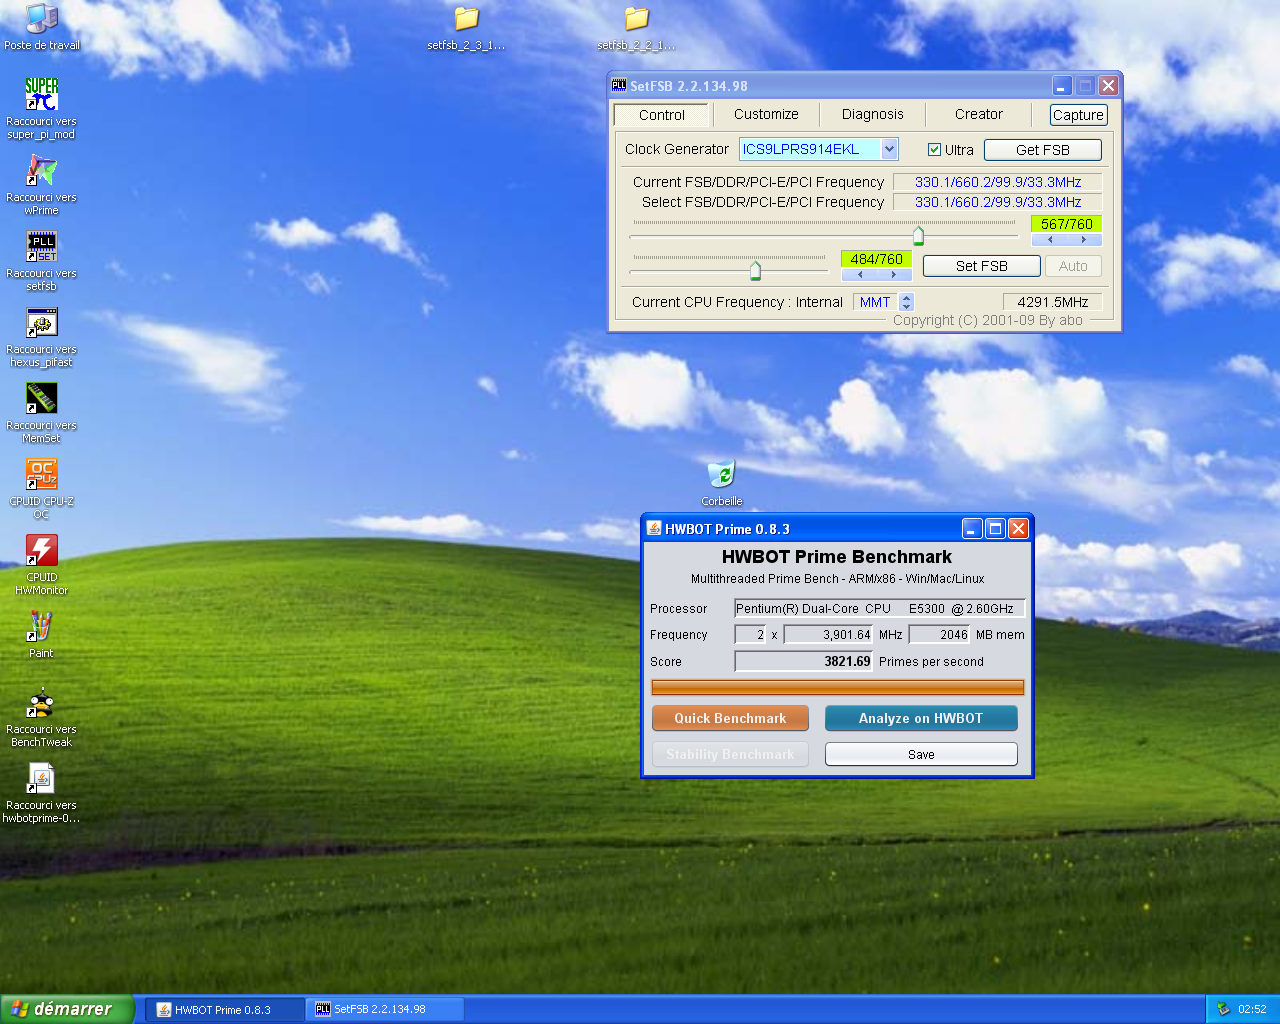Switch to the Diagnosis tab
Viewport: 1280px width, 1024px height.
point(872,114)
